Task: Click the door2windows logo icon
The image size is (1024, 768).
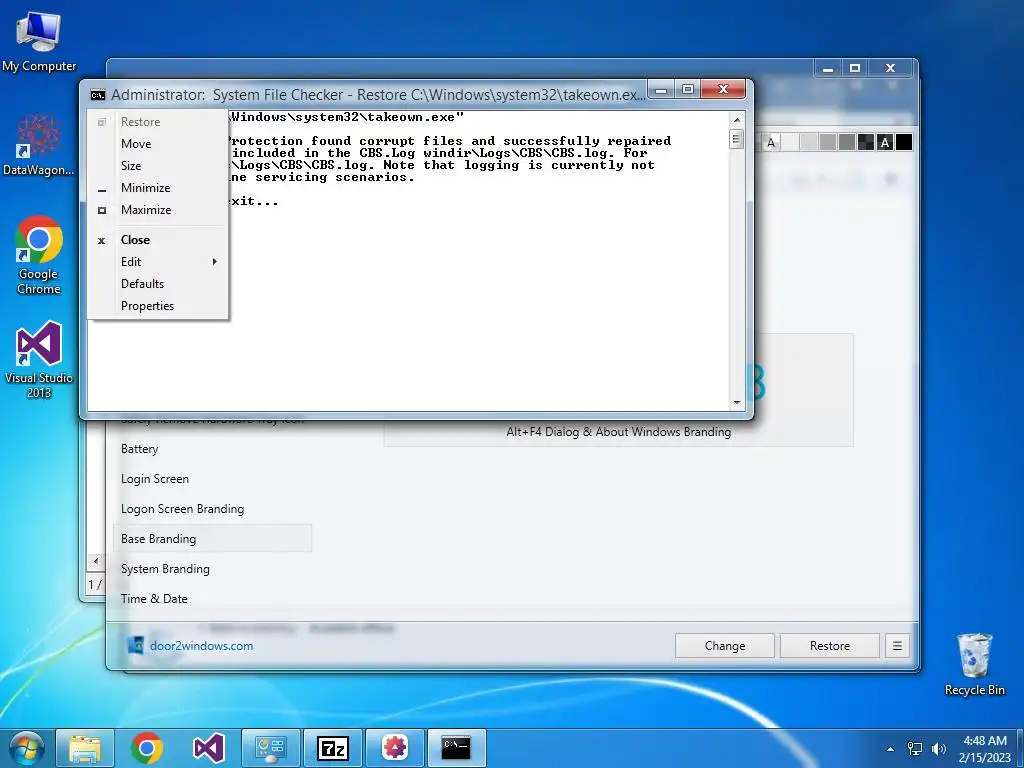Action: [x=135, y=645]
